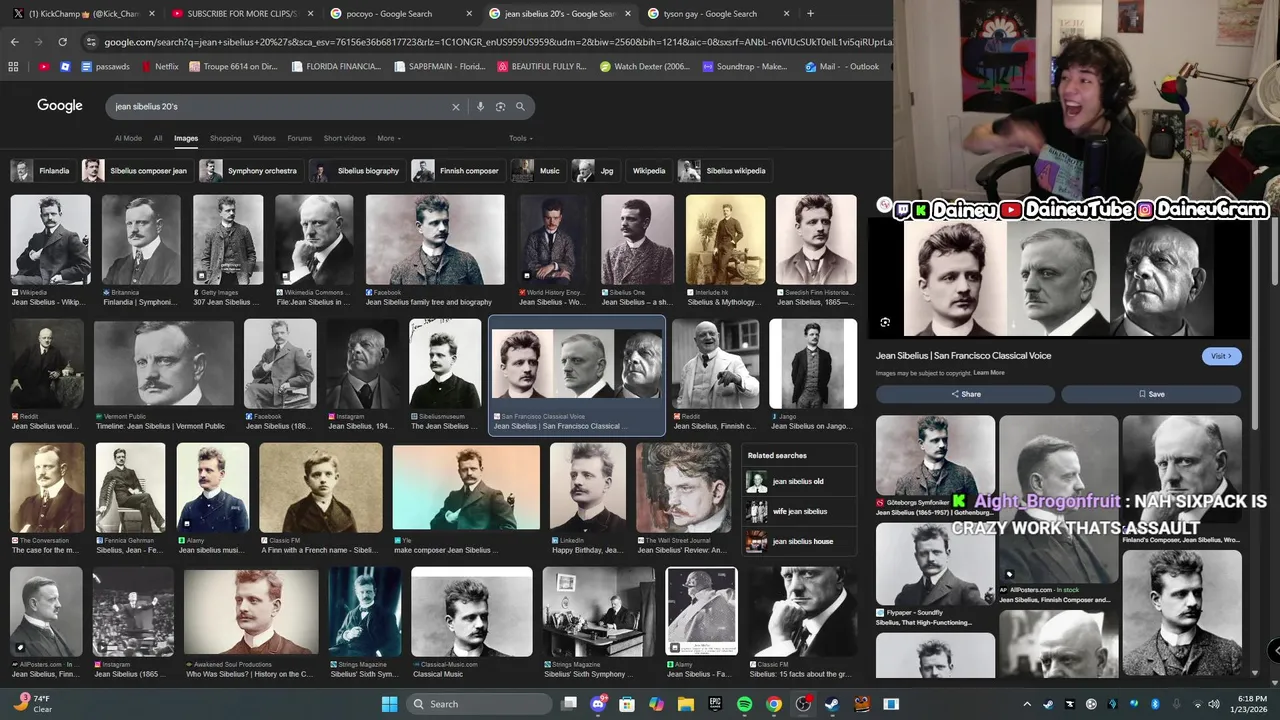Open Google Lens image search icon
This screenshot has height=720, width=1280.
[x=500, y=107]
